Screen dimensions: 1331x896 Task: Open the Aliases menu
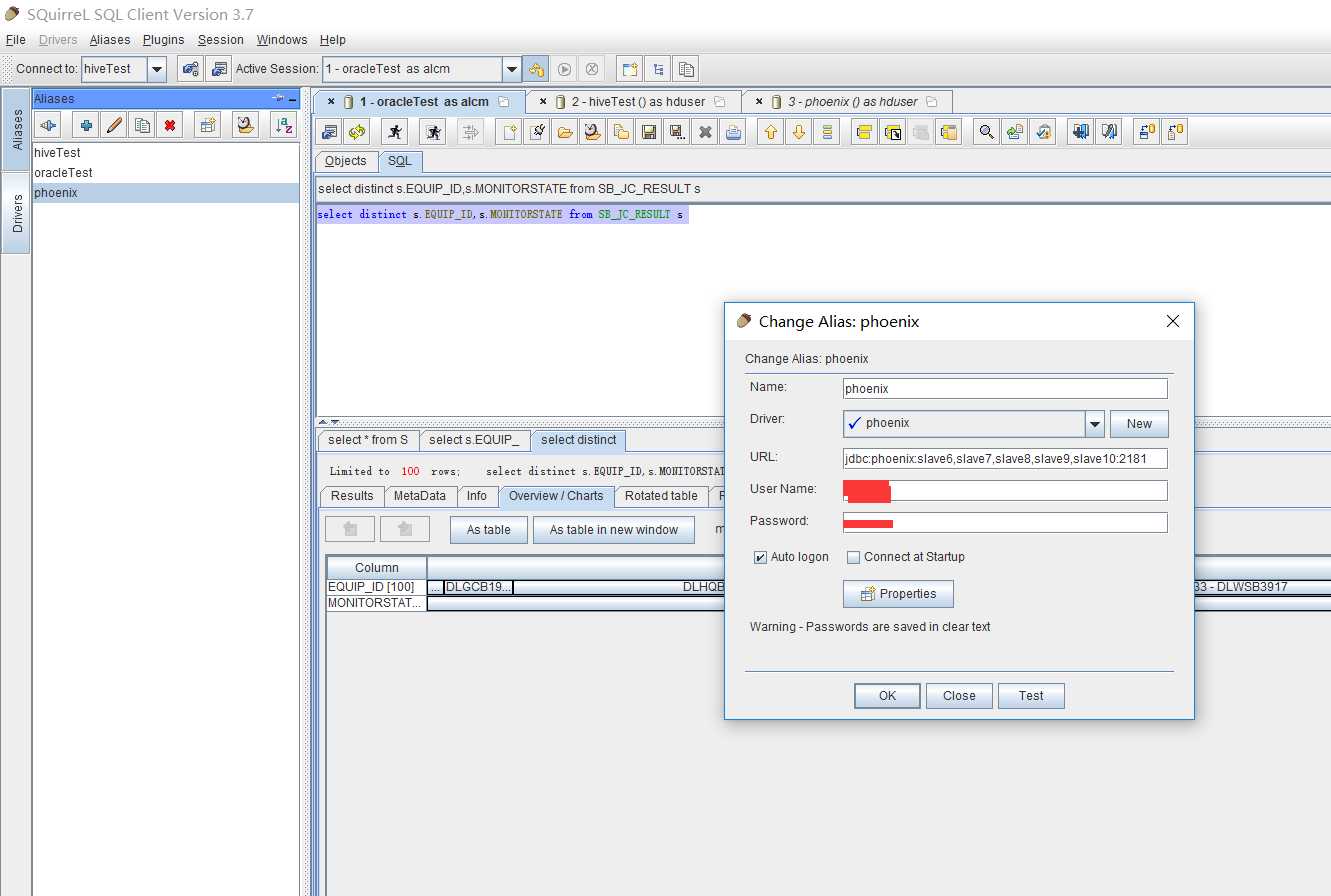click(x=110, y=40)
